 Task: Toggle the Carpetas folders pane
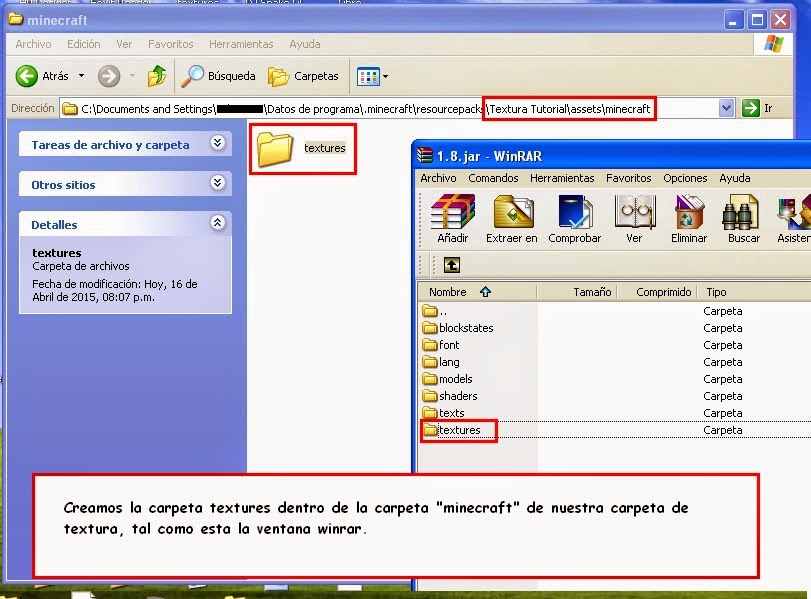(304, 76)
